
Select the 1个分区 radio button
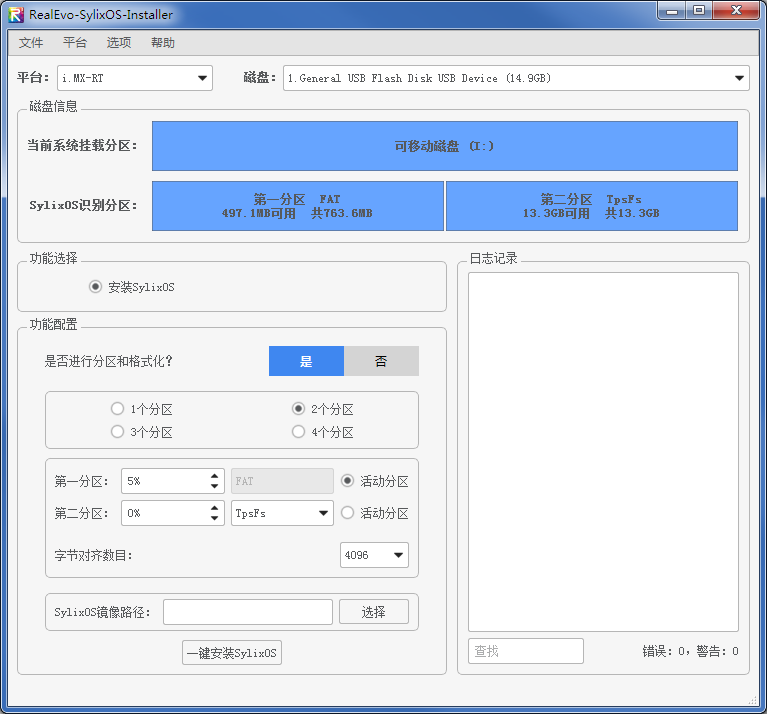pyautogui.click(x=142, y=409)
